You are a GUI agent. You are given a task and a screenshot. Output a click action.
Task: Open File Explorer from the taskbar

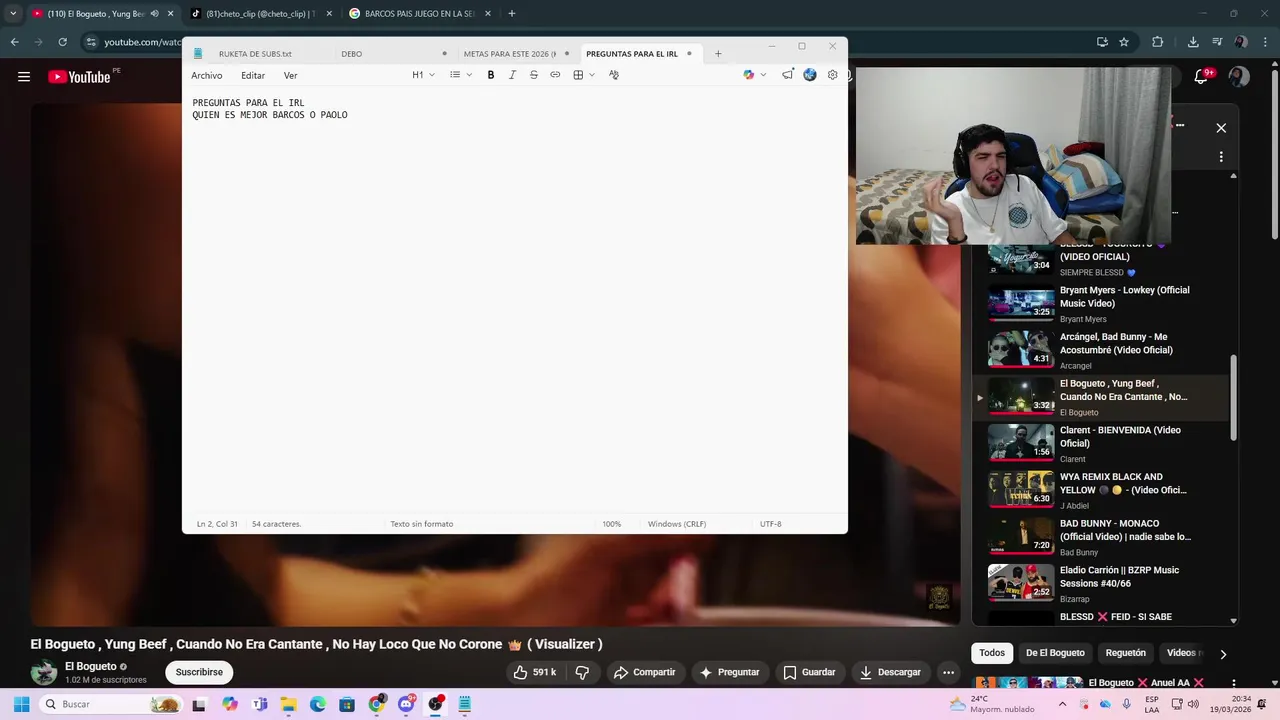[x=289, y=704]
